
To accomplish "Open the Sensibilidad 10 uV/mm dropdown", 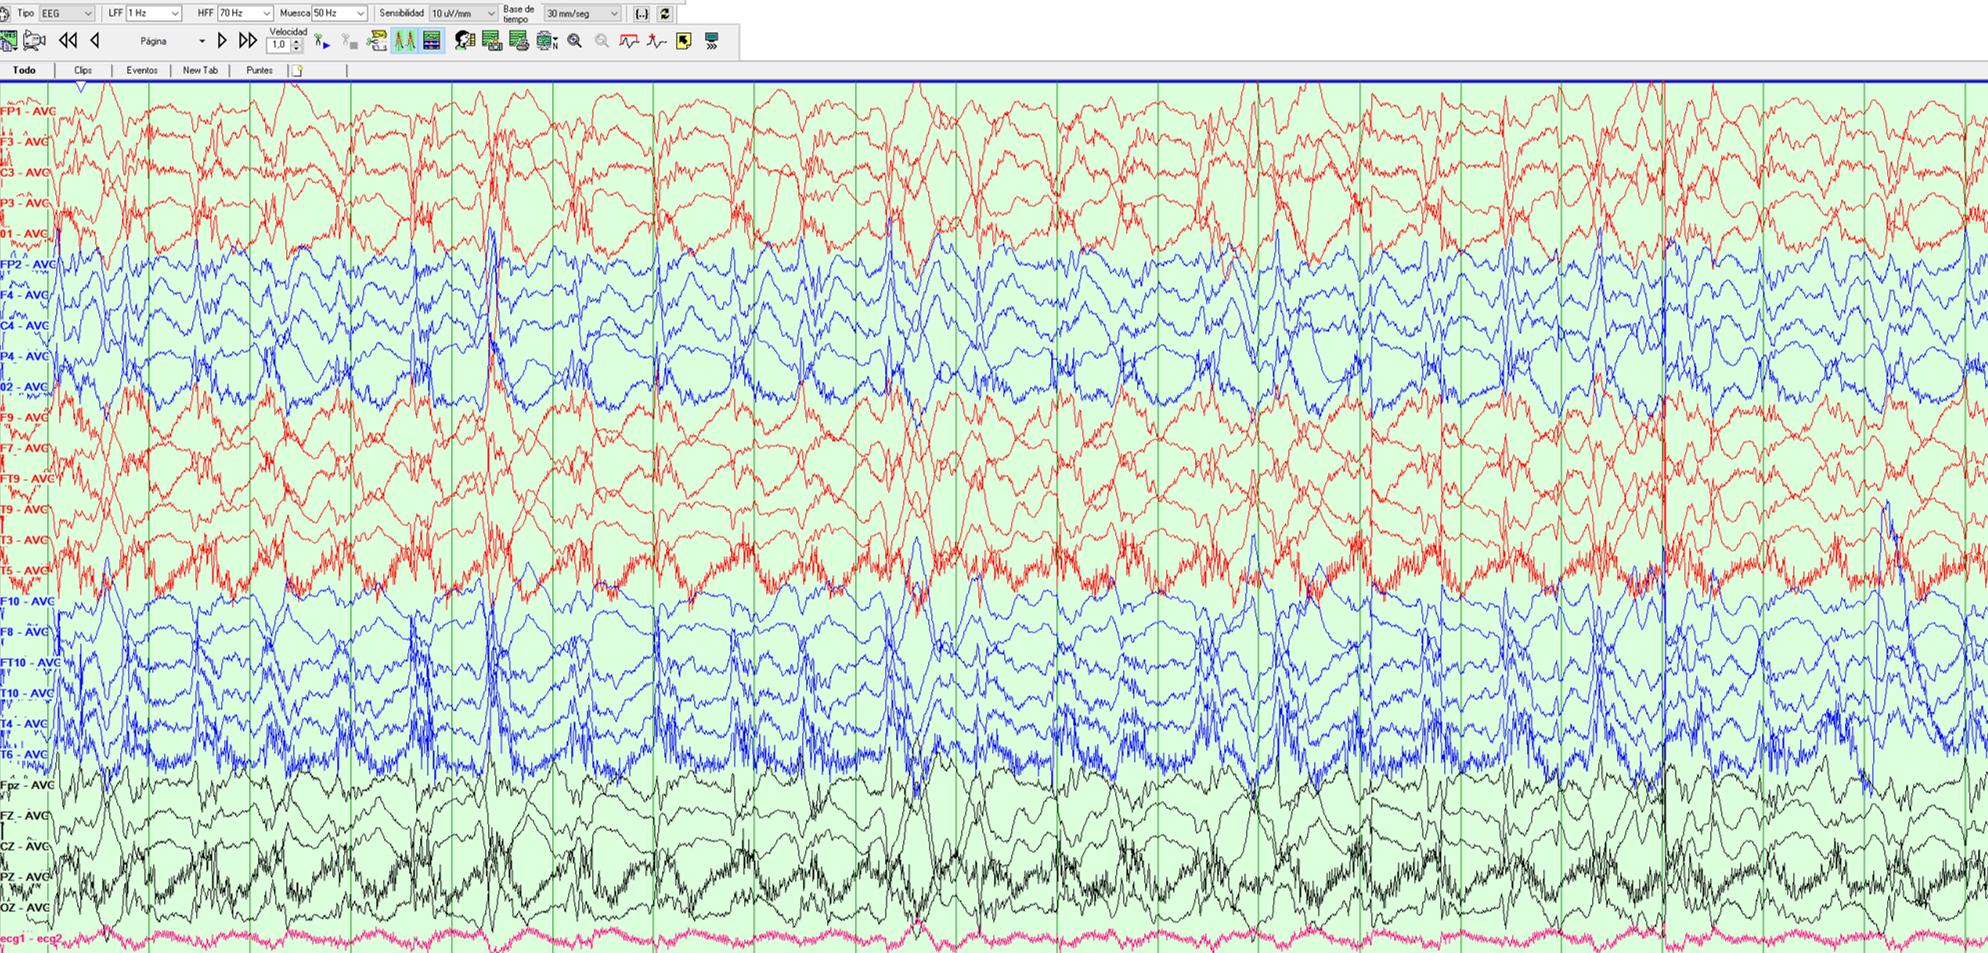I will (x=463, y=13).
